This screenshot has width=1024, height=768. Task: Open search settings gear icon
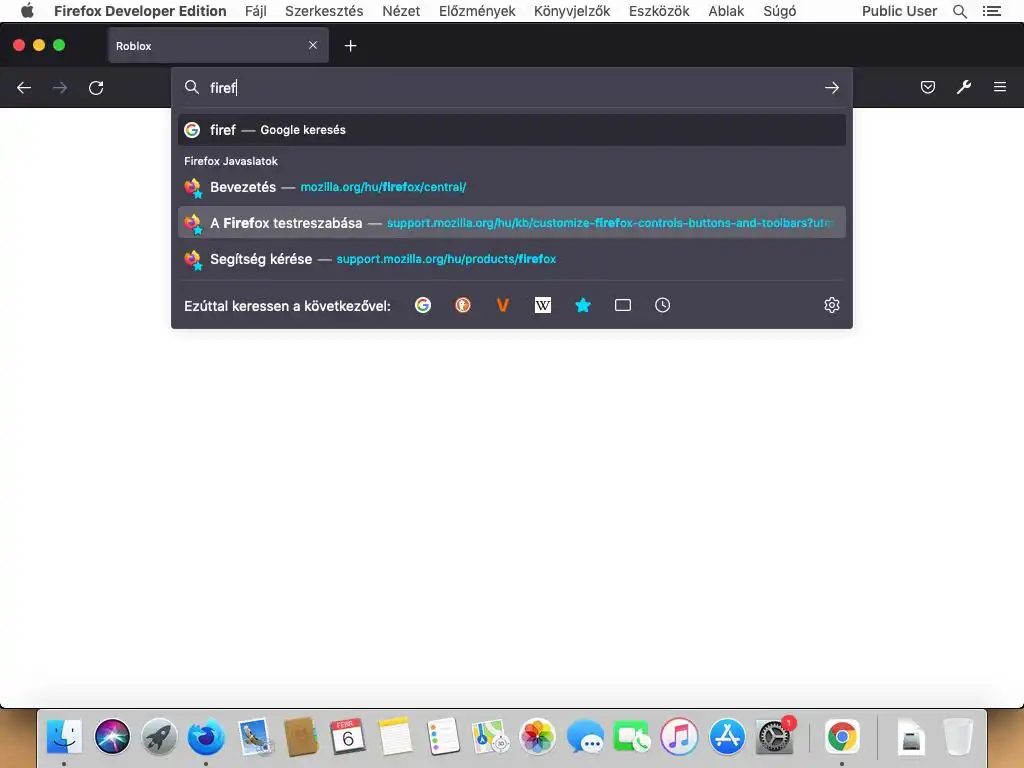click(x=831, y=305)
